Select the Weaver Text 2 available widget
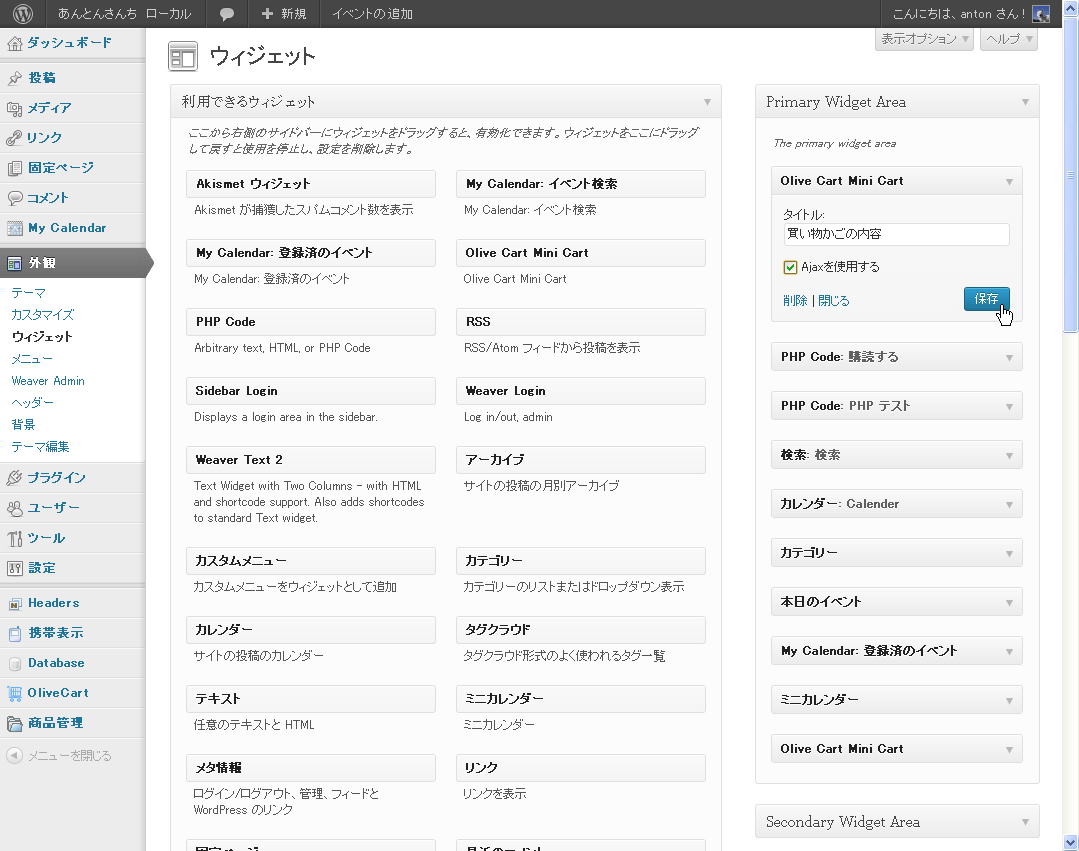Viewport: 1079px width, 851px height. (311, 460)
